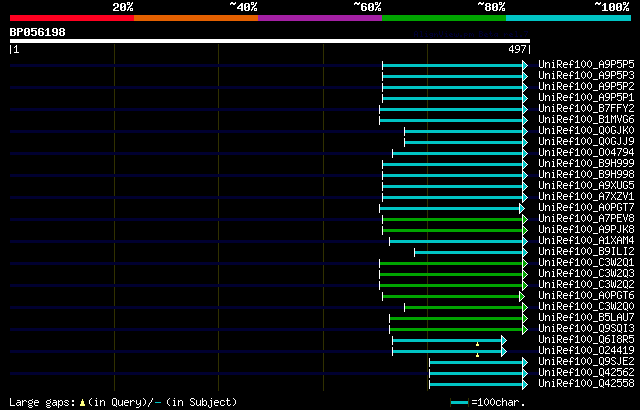
Task: Click the =100char. legend text
Action: (498, 403)
